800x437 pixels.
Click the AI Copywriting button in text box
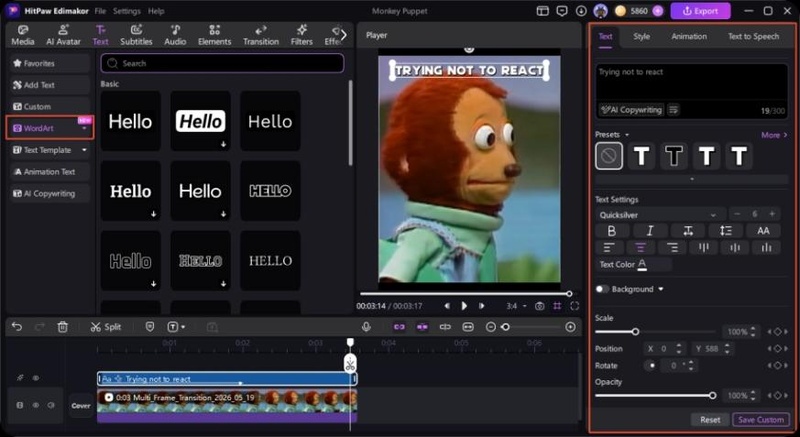pos(632,110)
